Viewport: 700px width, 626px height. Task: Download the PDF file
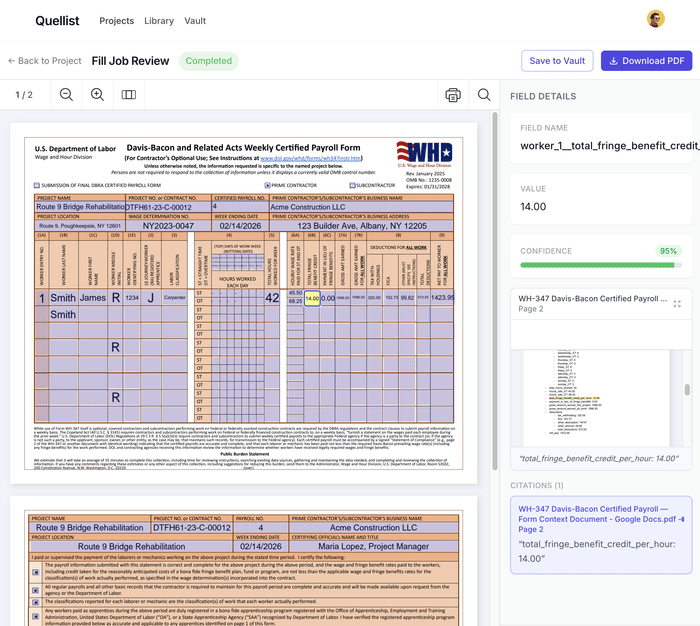[645, 61]
